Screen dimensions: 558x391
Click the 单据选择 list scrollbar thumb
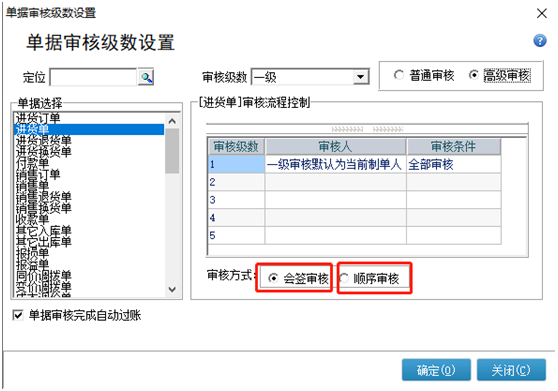172,151
